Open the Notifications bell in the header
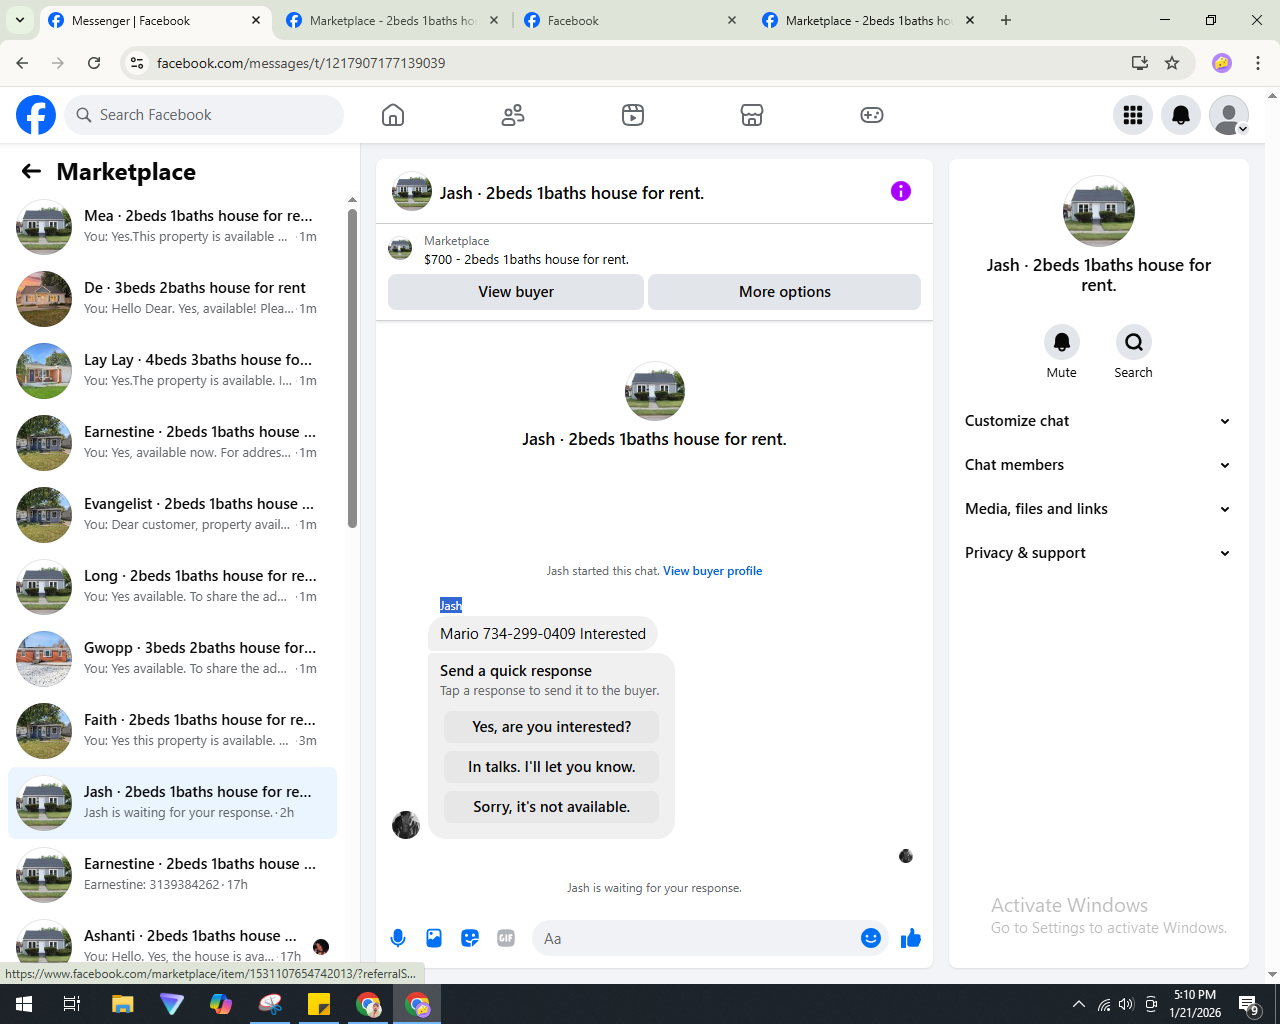1280x1024 pixels. pyautogui.click(x=1181, y=115)
